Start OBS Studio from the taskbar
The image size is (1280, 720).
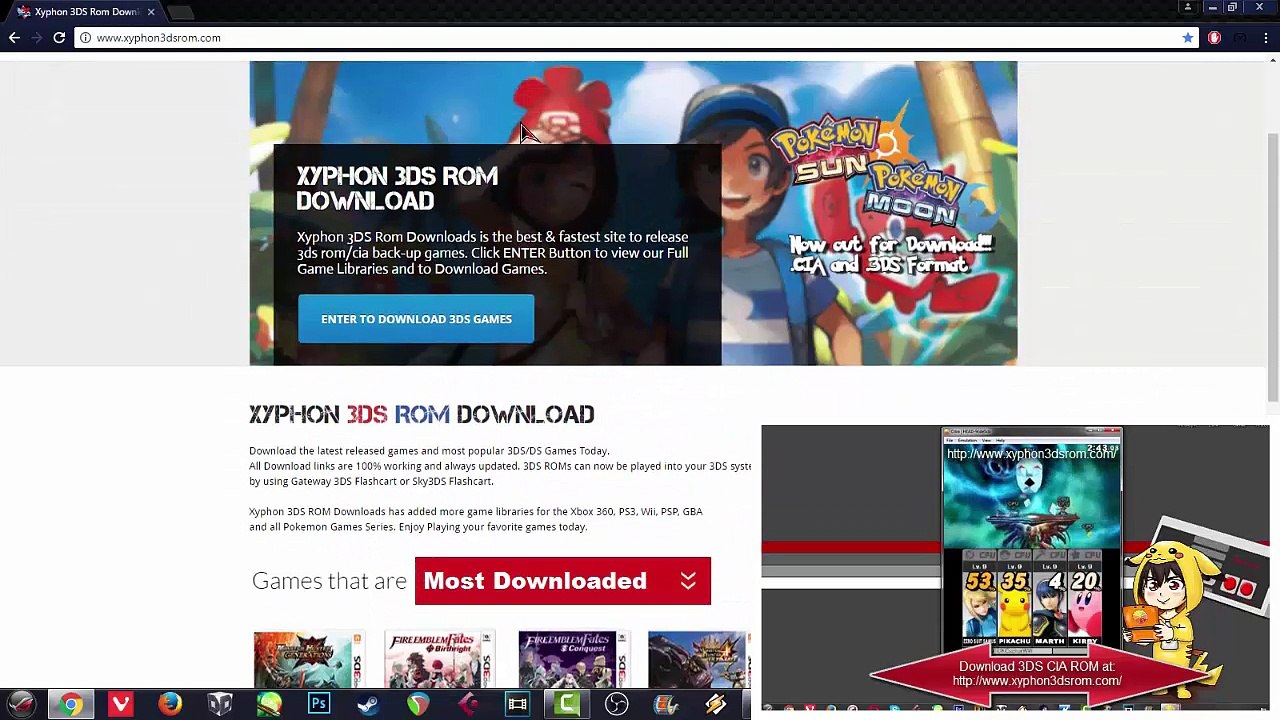point(616,705)
